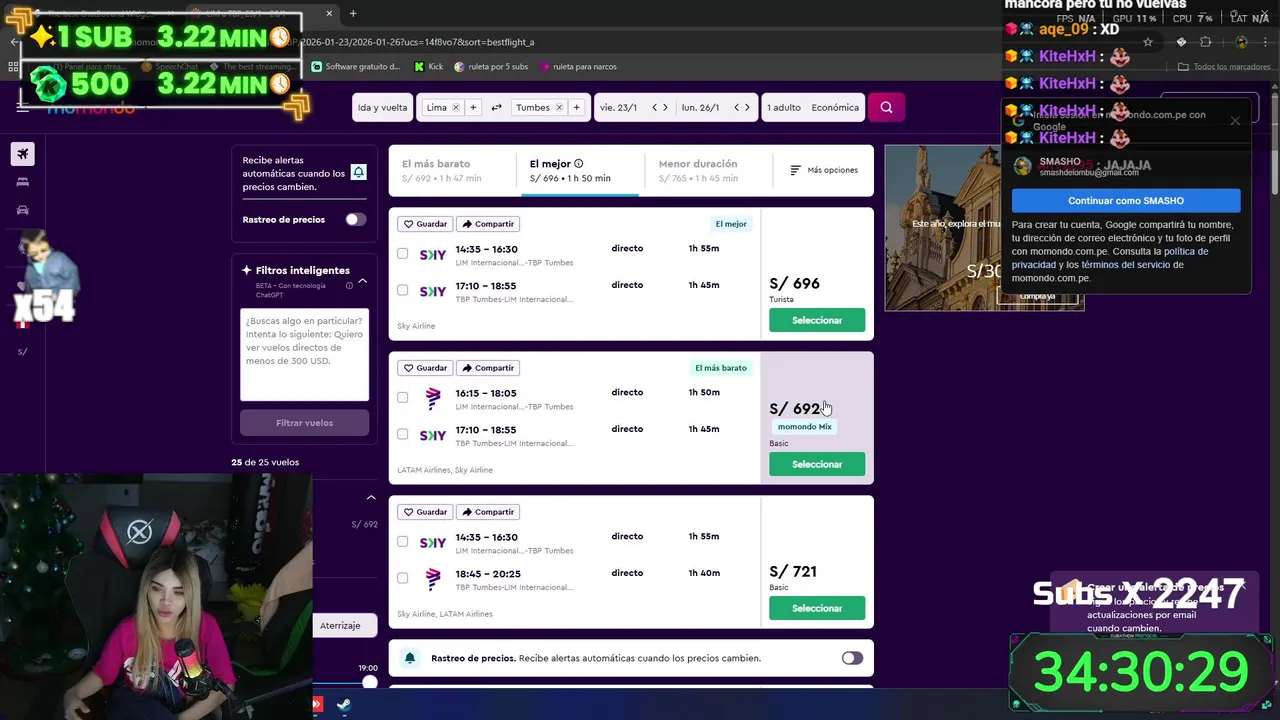The image size is (1280, 720).
Task: Add another origin next to Lima
Action: tap(473, 107)
